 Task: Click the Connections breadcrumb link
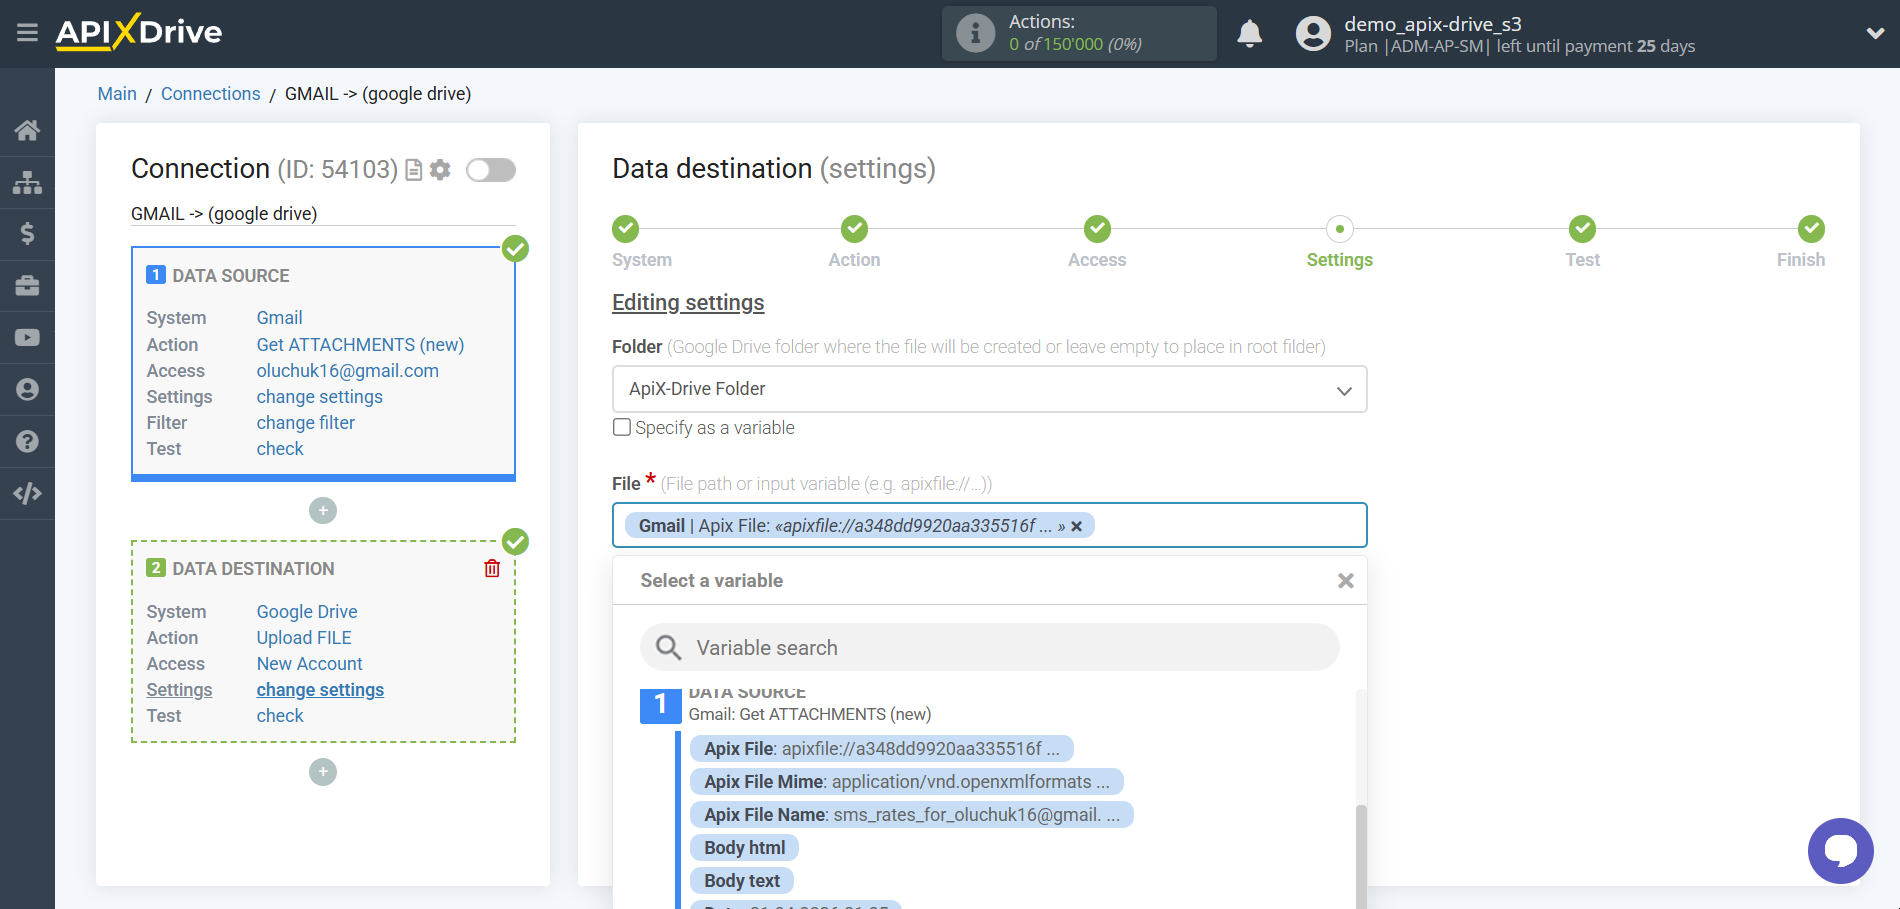(210, 94)
